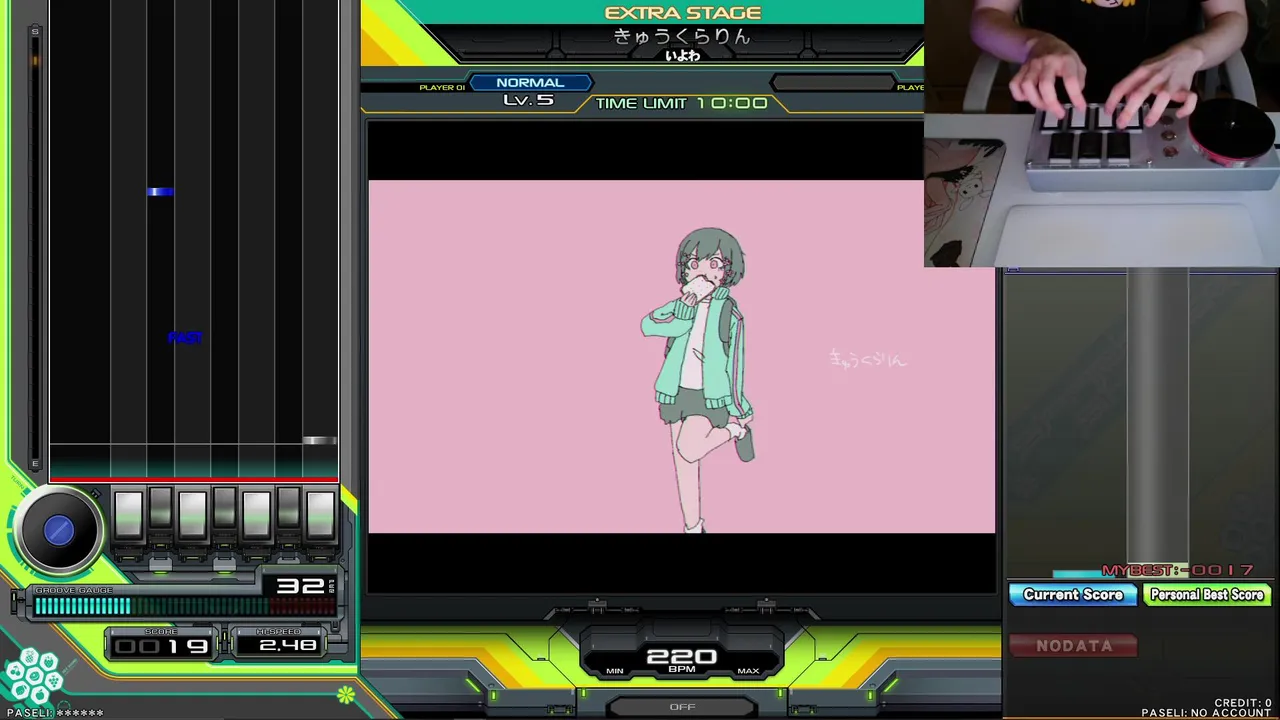Click the MYBEST -0017 difference text
1280x720 pixels.
point(1177,570)
